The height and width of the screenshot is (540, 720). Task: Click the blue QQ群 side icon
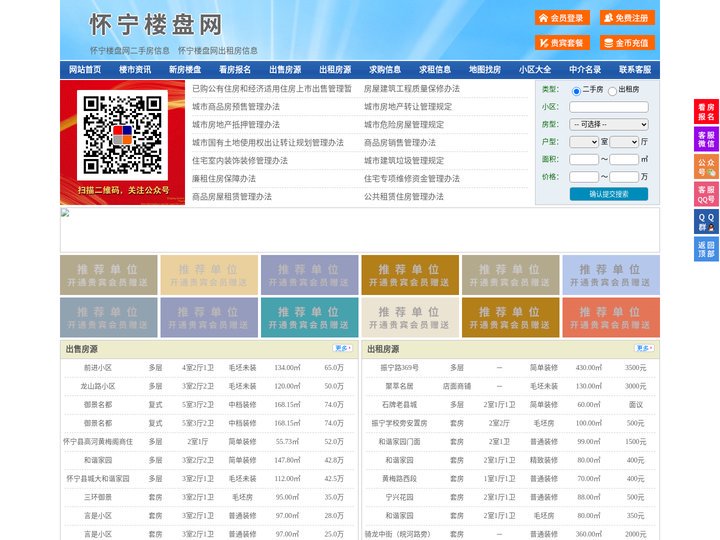[x=706, y=222]
